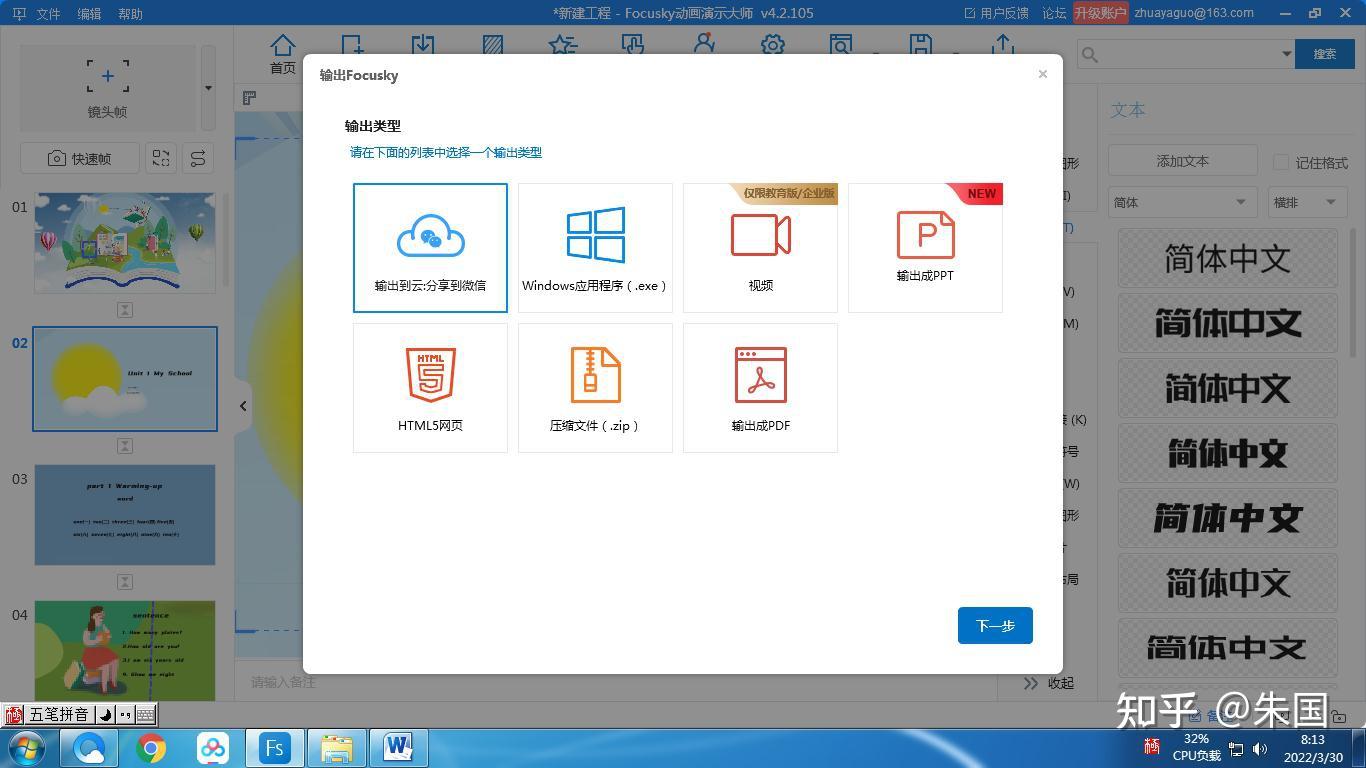1366x768 pixels.
Task: Open the 帮助 menu
Action: point(130,14)
